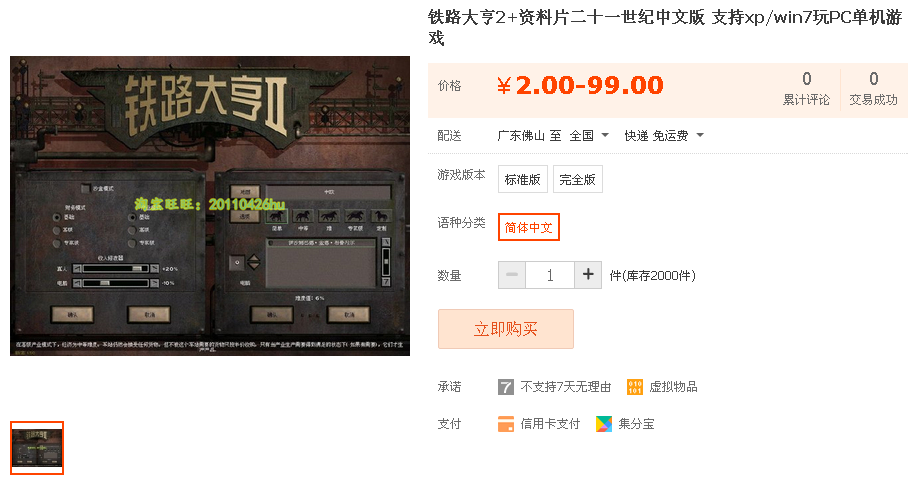Click the 信用卡支付 text link
Viewport: 912px width, 480px height.
550,424
